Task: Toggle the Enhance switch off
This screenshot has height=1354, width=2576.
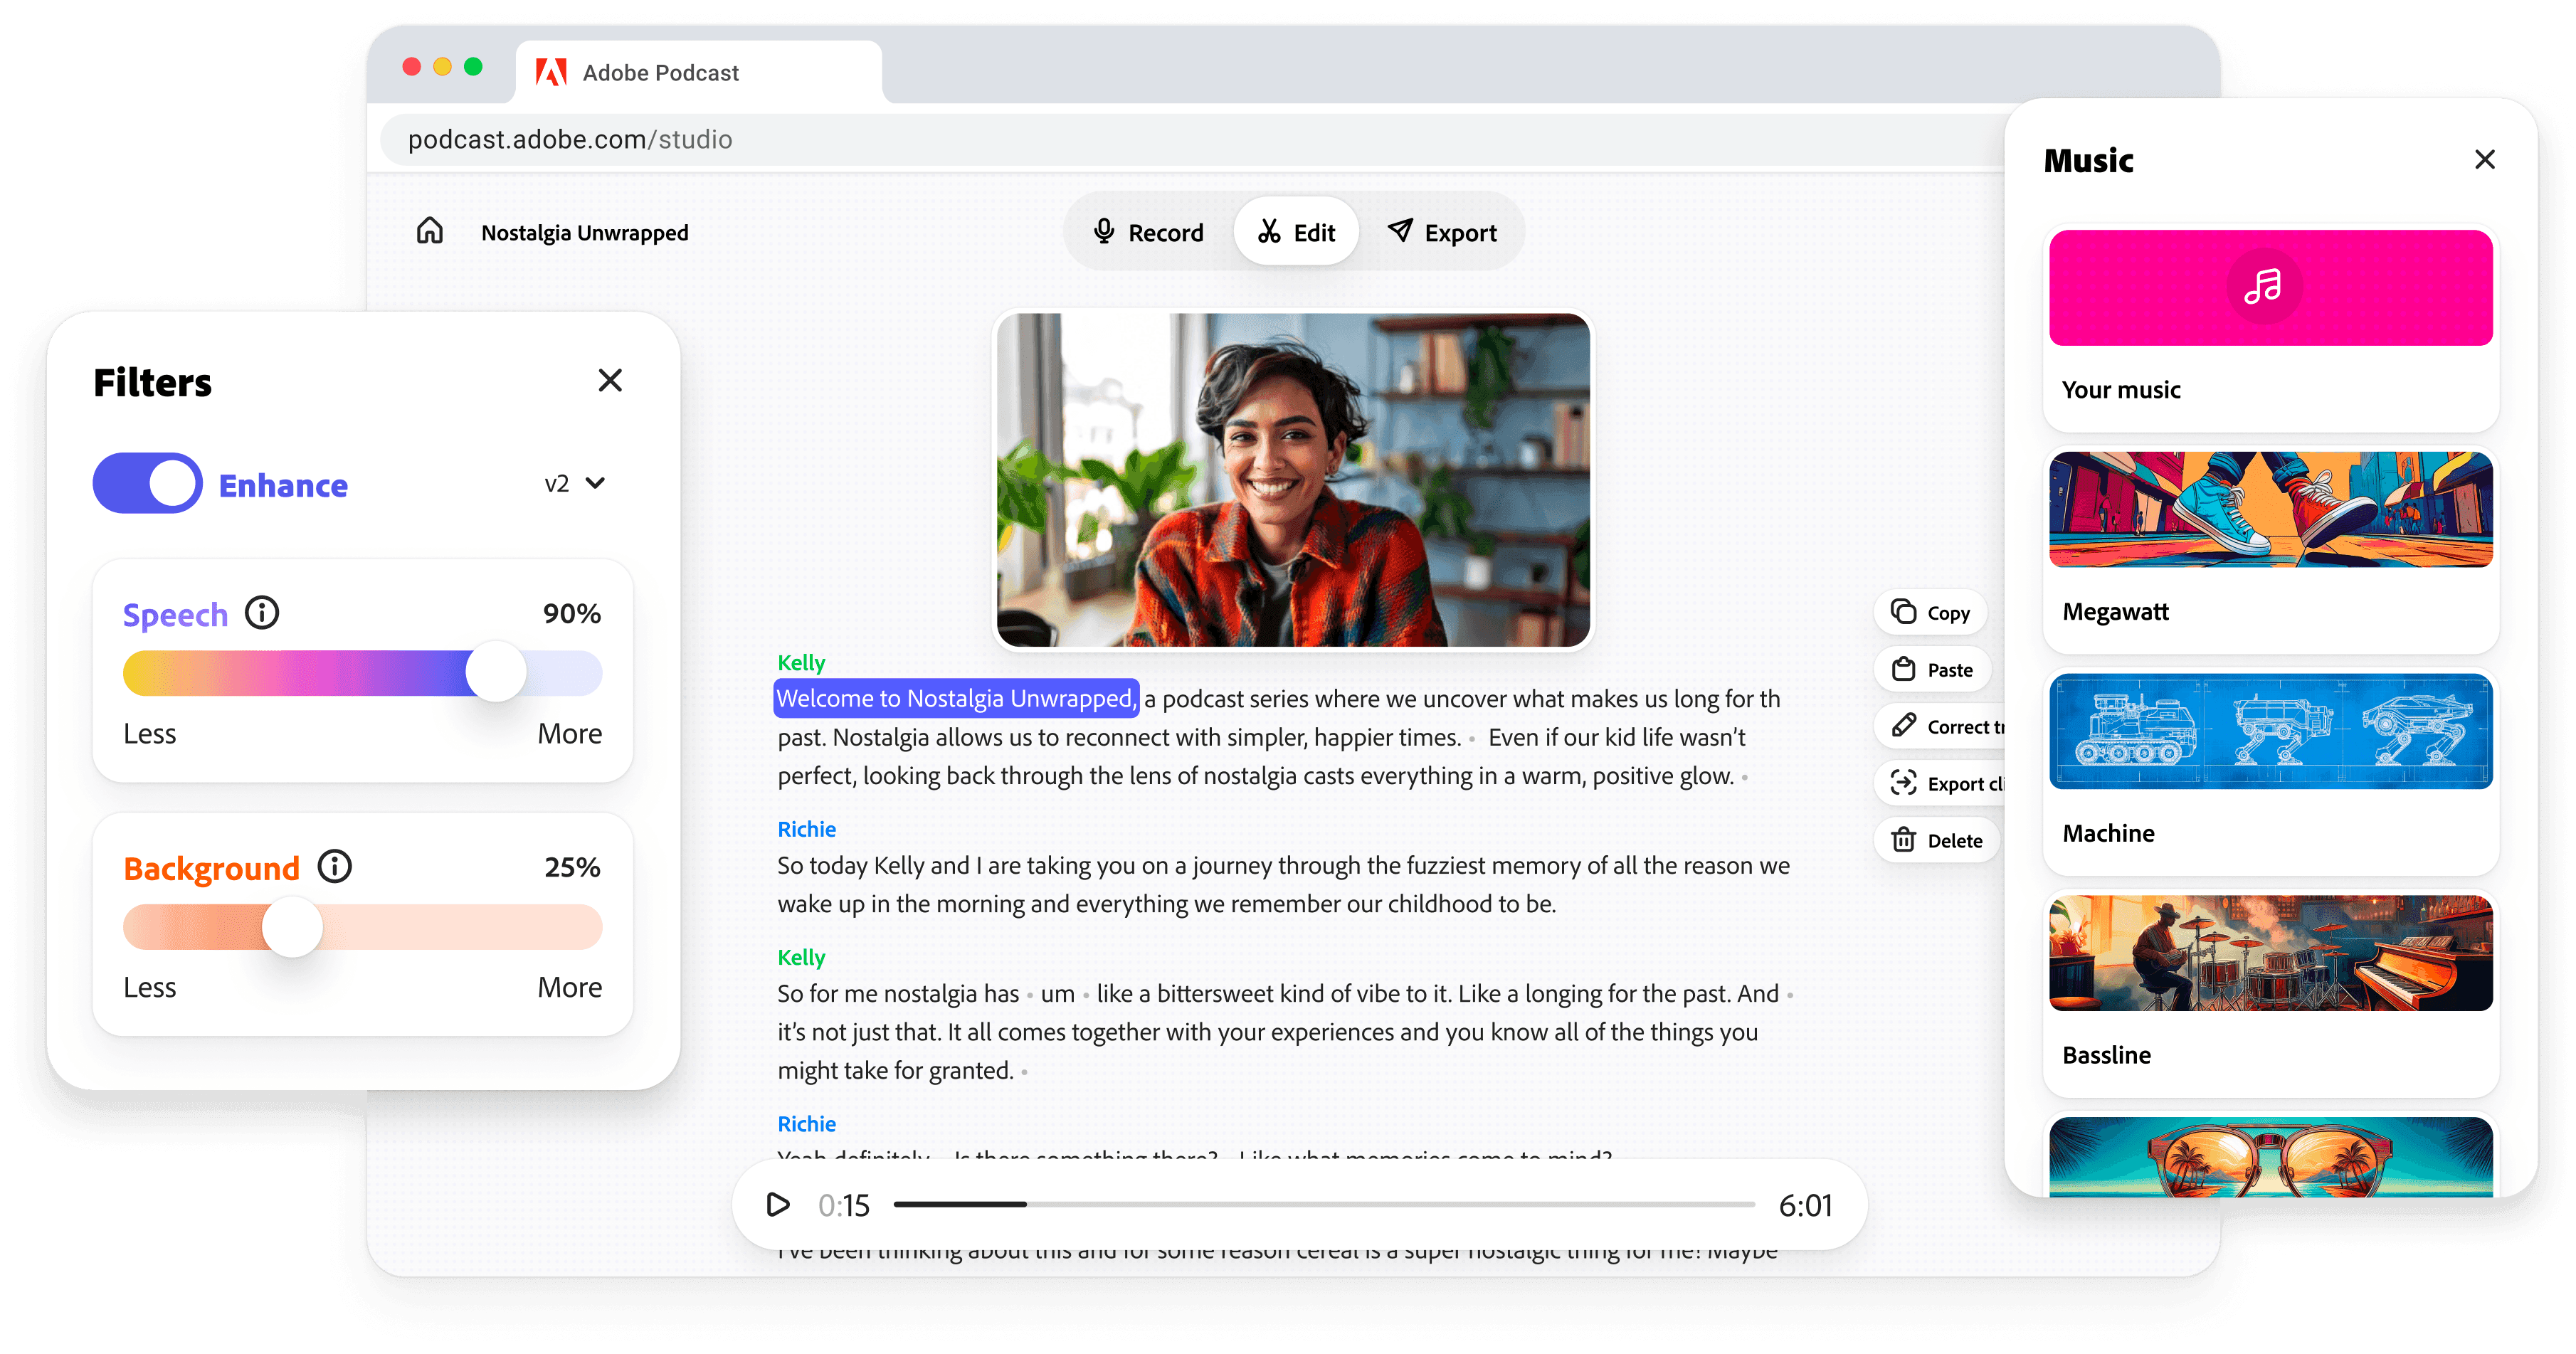Action: 148,484
